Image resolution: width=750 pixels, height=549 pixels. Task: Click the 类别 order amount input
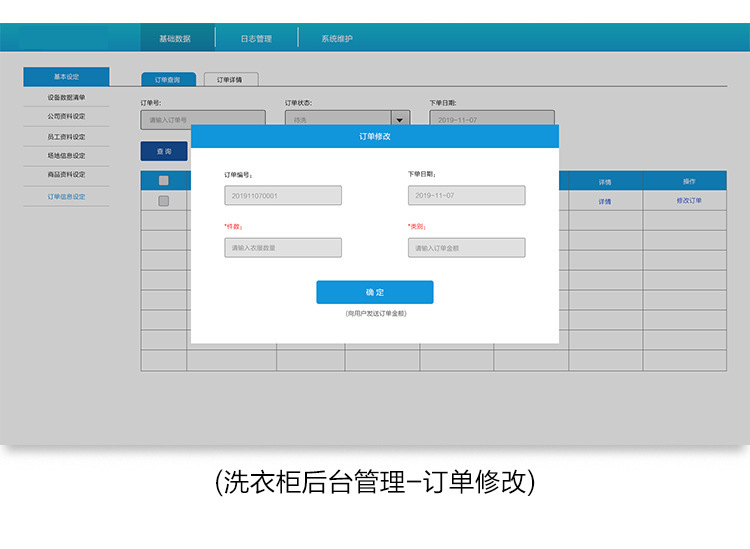tap(466, 247)
